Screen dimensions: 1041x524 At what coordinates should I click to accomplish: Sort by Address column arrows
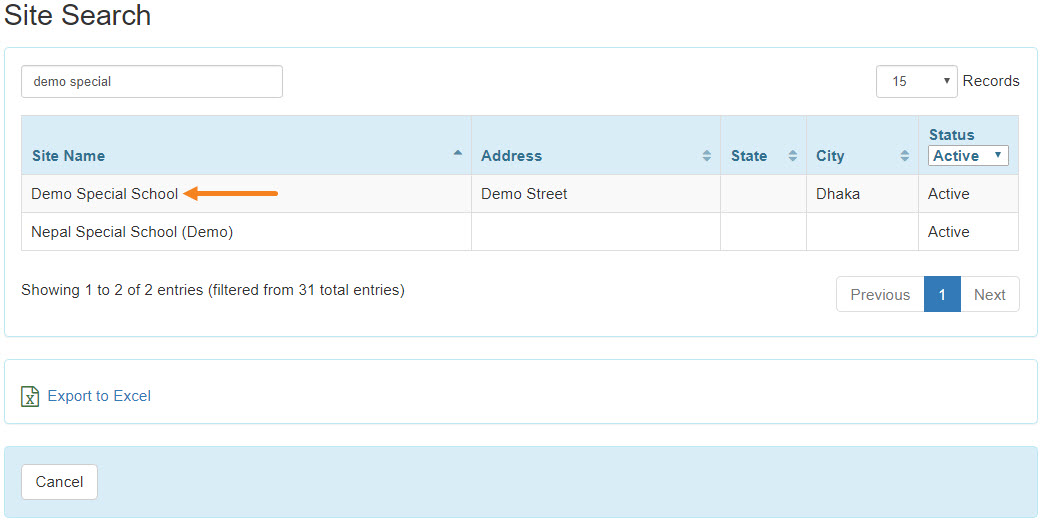click(x=706, y=156)
